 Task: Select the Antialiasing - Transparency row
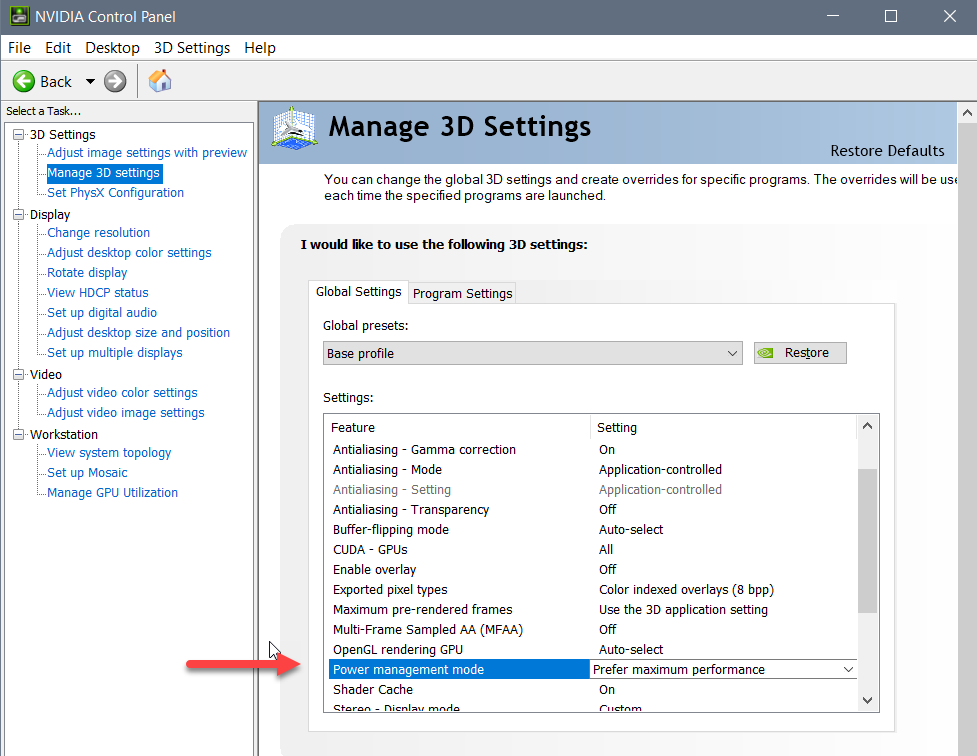(593, 509)
